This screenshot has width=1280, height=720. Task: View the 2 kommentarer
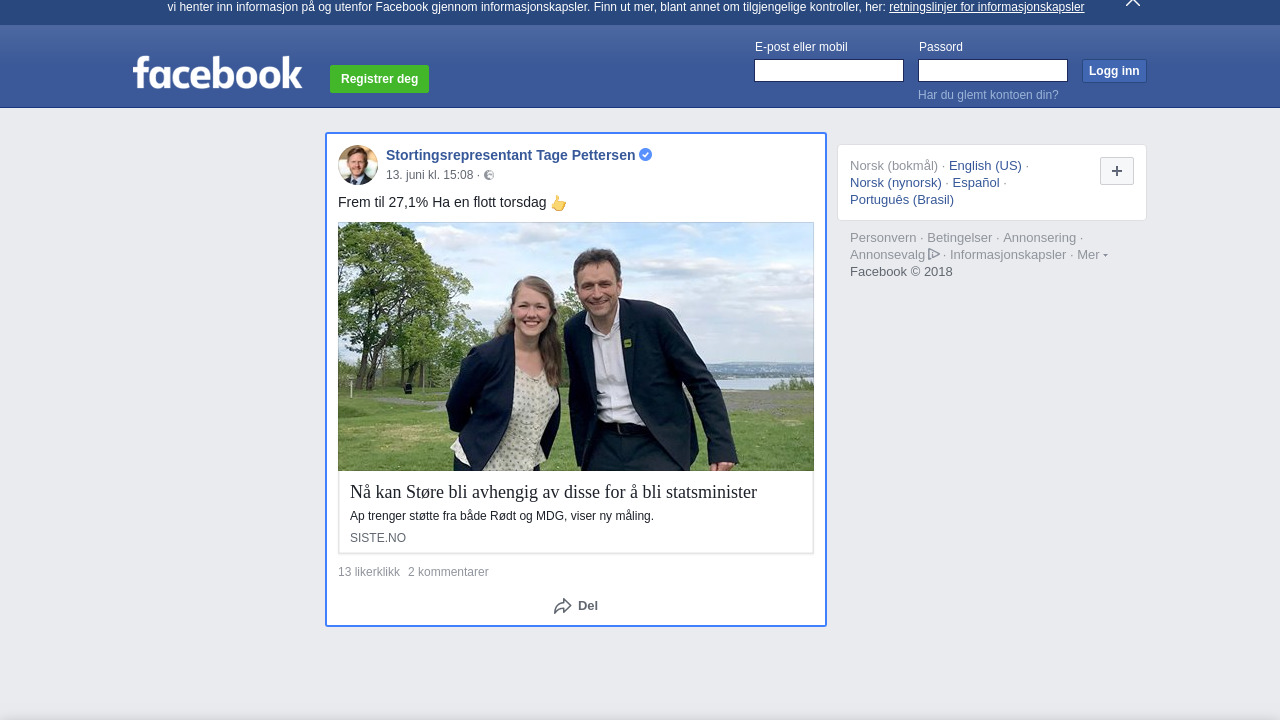tap(448, 572)
